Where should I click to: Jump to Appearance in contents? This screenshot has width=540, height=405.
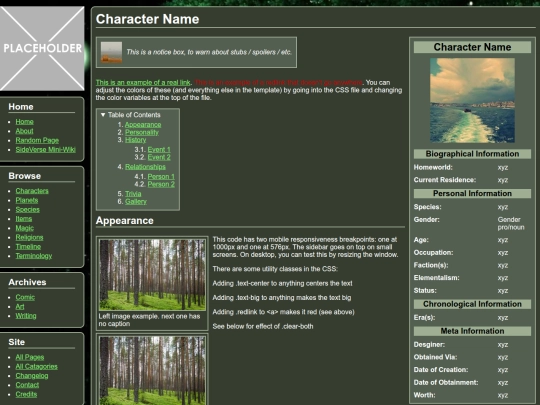coord(143,125)
